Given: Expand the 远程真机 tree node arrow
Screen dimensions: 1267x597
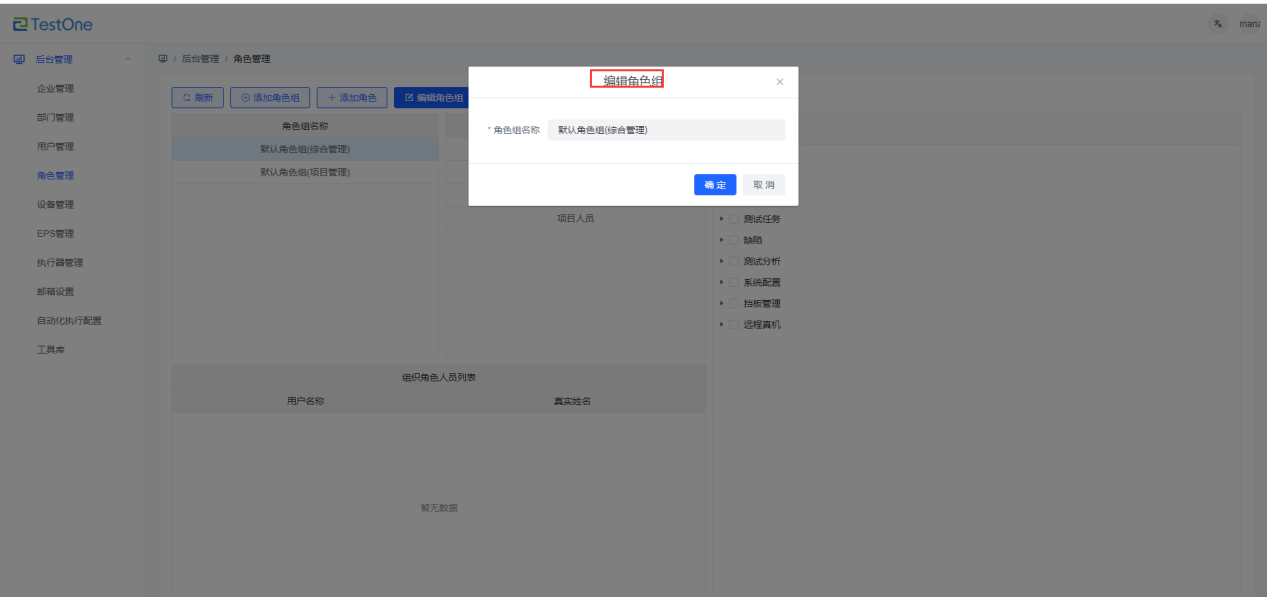Looking at the screenshot, I should (721, 324).
